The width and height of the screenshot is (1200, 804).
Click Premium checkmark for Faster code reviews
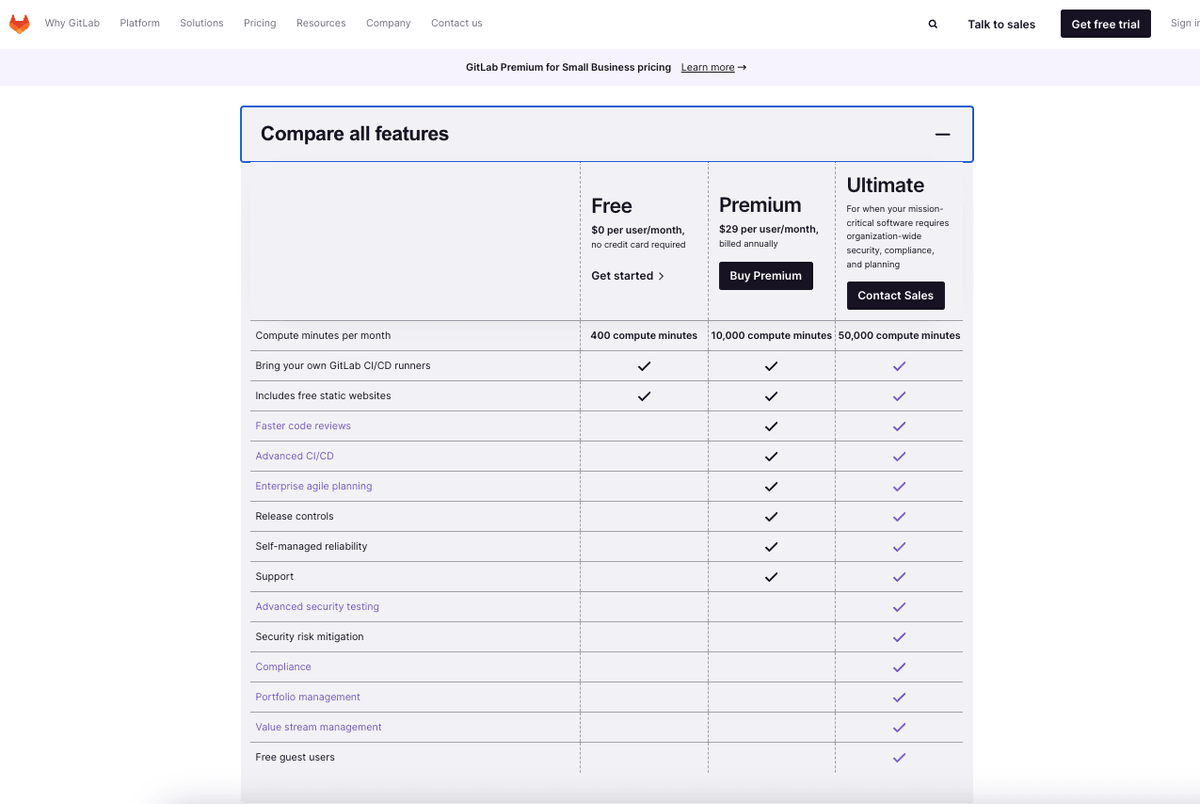pos(771,426)
